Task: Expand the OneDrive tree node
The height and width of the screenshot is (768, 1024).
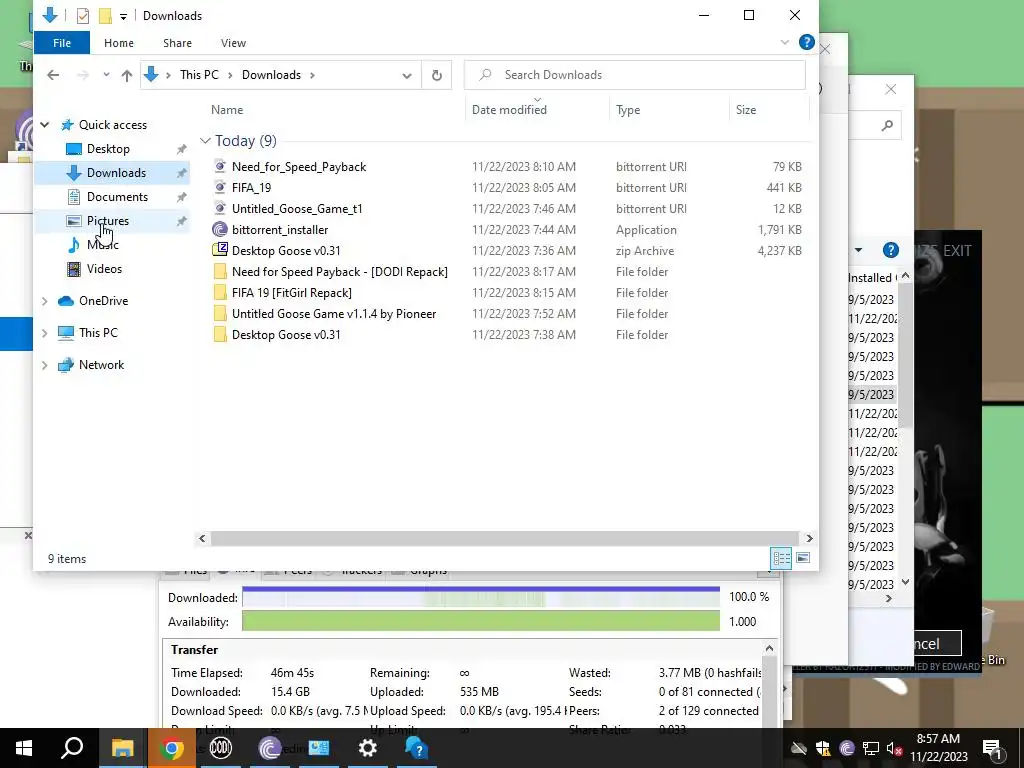Action: click(x=45, y=301)
